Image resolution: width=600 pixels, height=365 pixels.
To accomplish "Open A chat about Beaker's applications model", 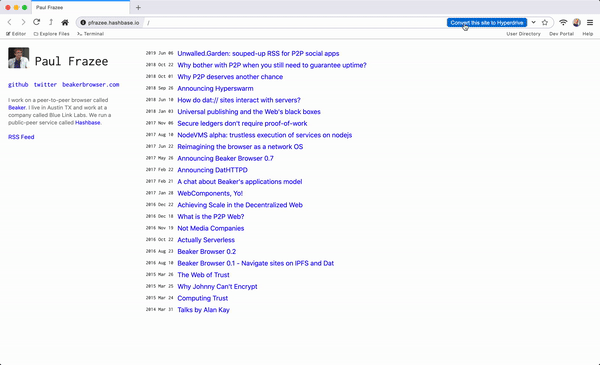I will pyautogui.click(x=240, y=182).
